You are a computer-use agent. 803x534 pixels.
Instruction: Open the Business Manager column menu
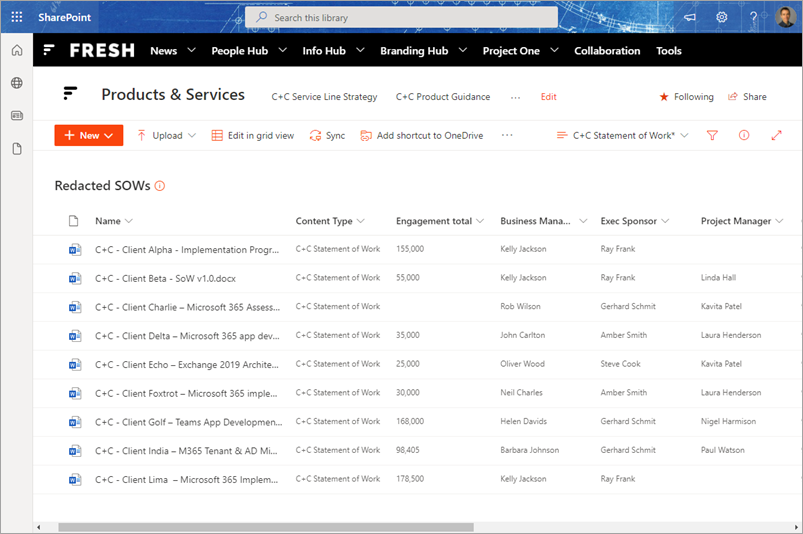click(583, 221)
